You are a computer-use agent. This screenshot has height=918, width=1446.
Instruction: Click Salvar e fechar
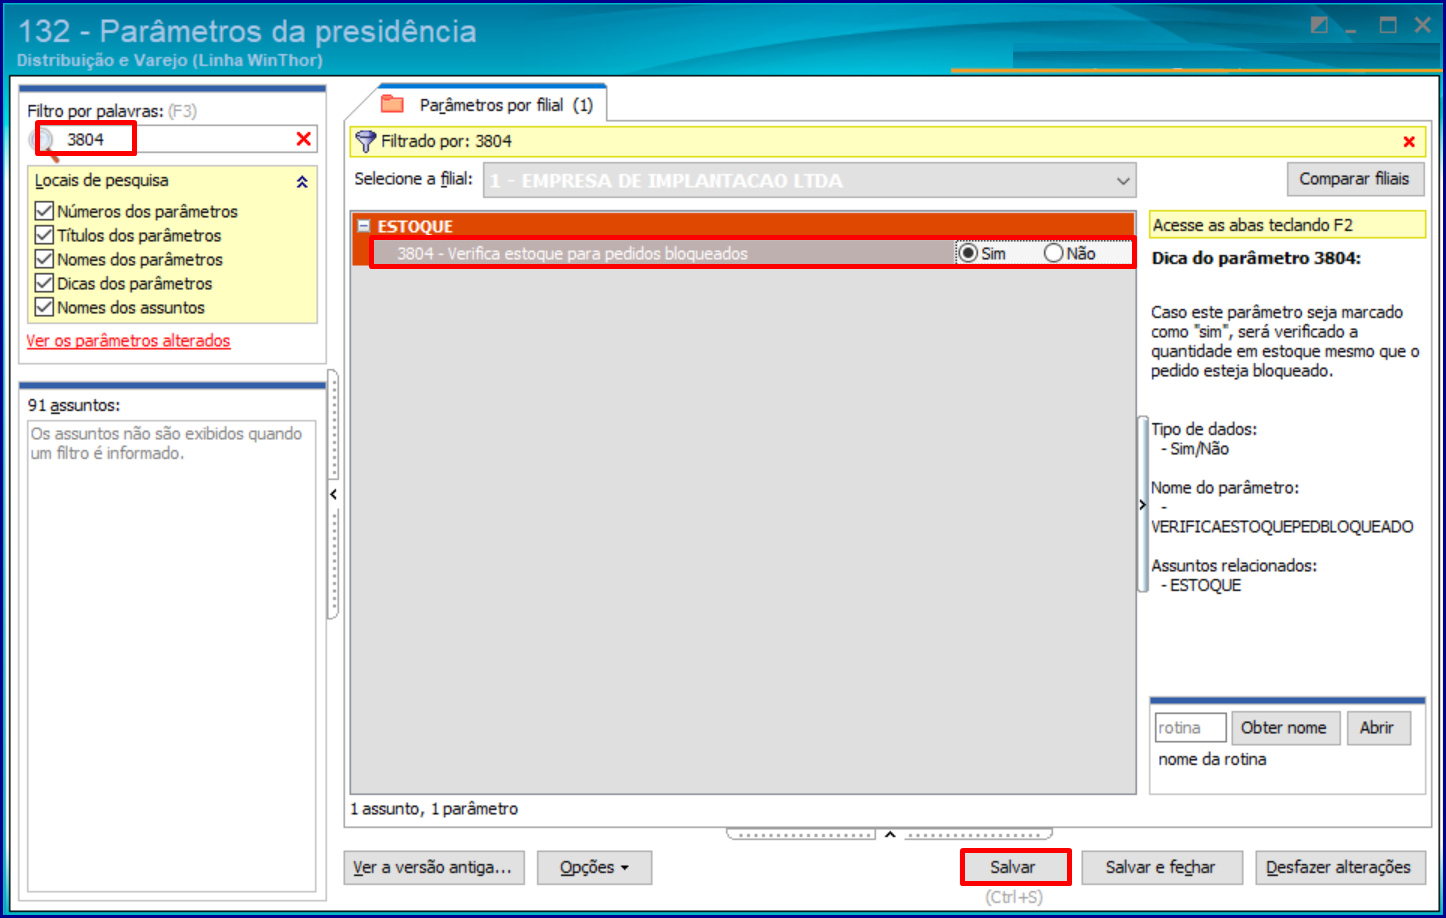(x=1160, y=867)
